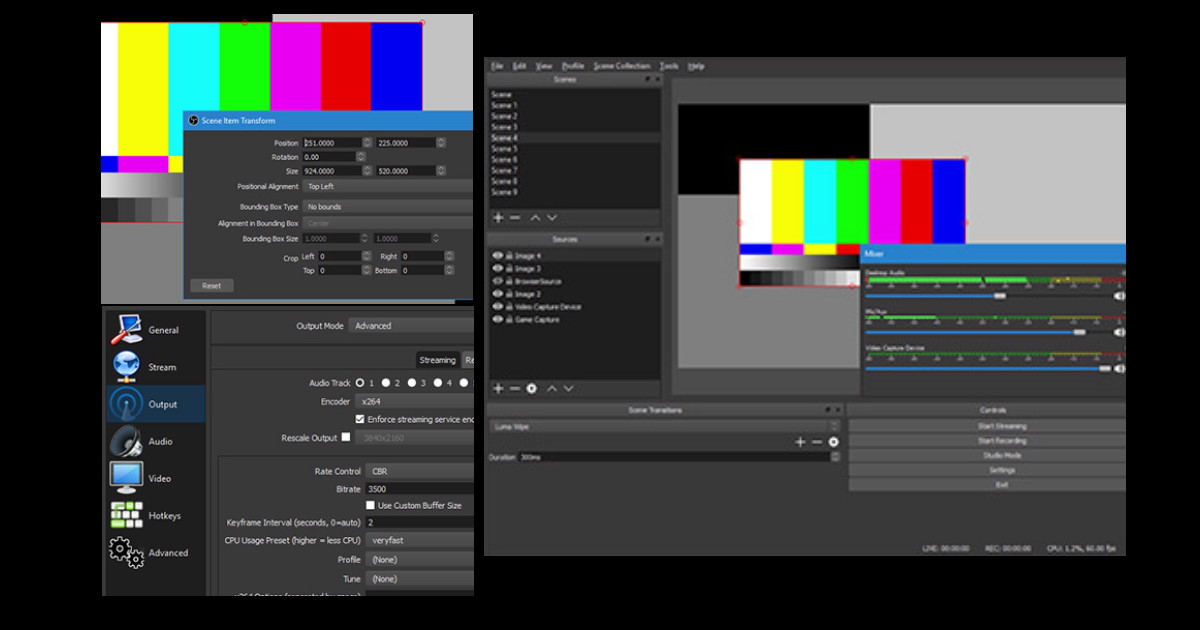Reset the Scene Item Transform values
This screenshot has width=1200, height=630.
pos(212,285)
